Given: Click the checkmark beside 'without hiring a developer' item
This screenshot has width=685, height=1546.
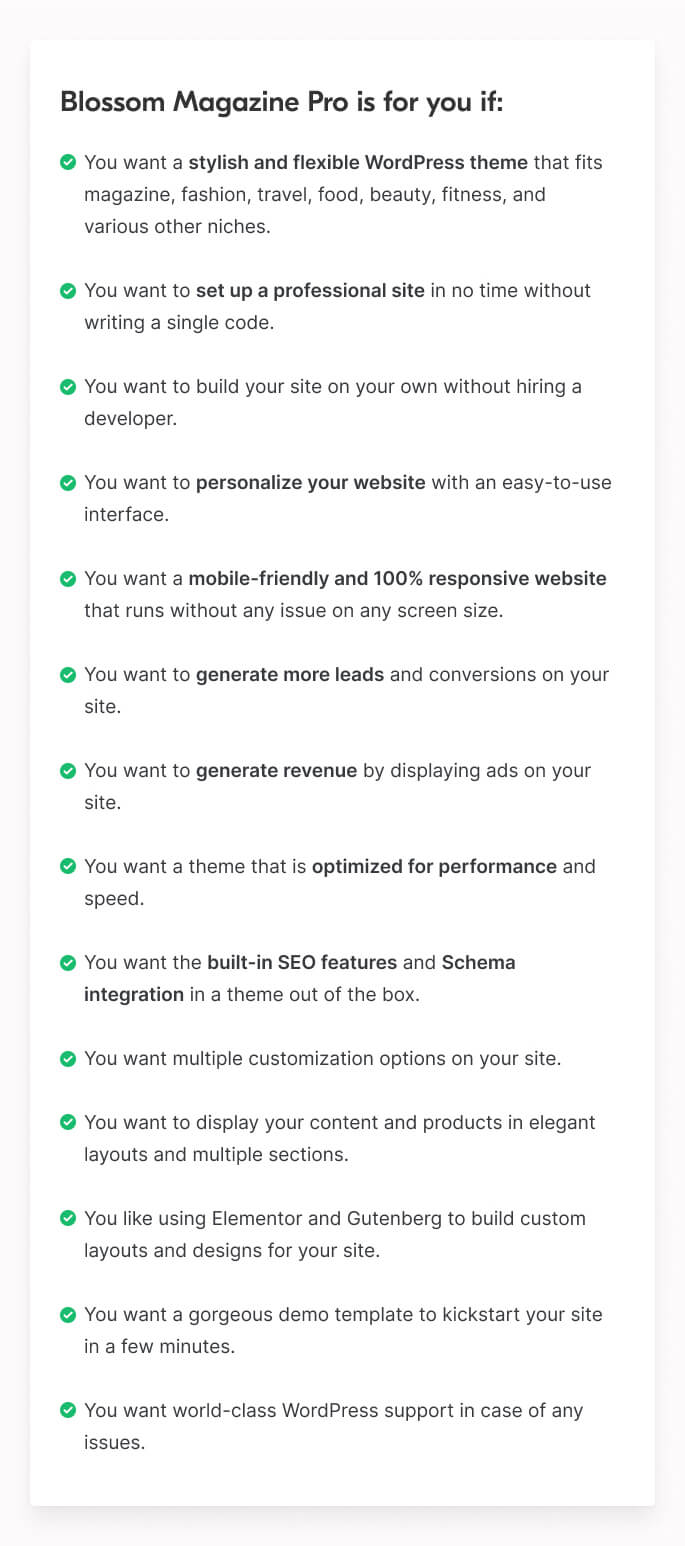Looking at the screenshot, I should click(x=68, y=386).
